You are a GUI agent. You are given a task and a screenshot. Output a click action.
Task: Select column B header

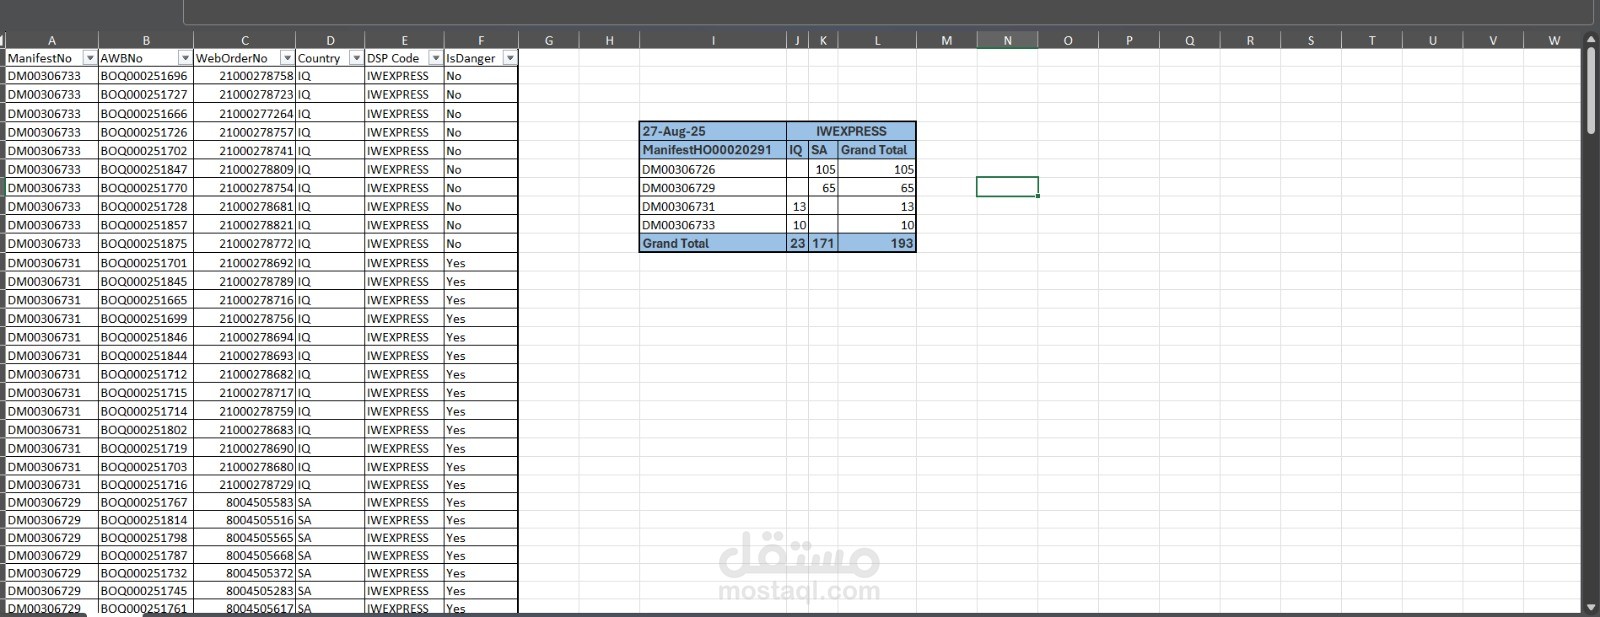pos(146,40)
